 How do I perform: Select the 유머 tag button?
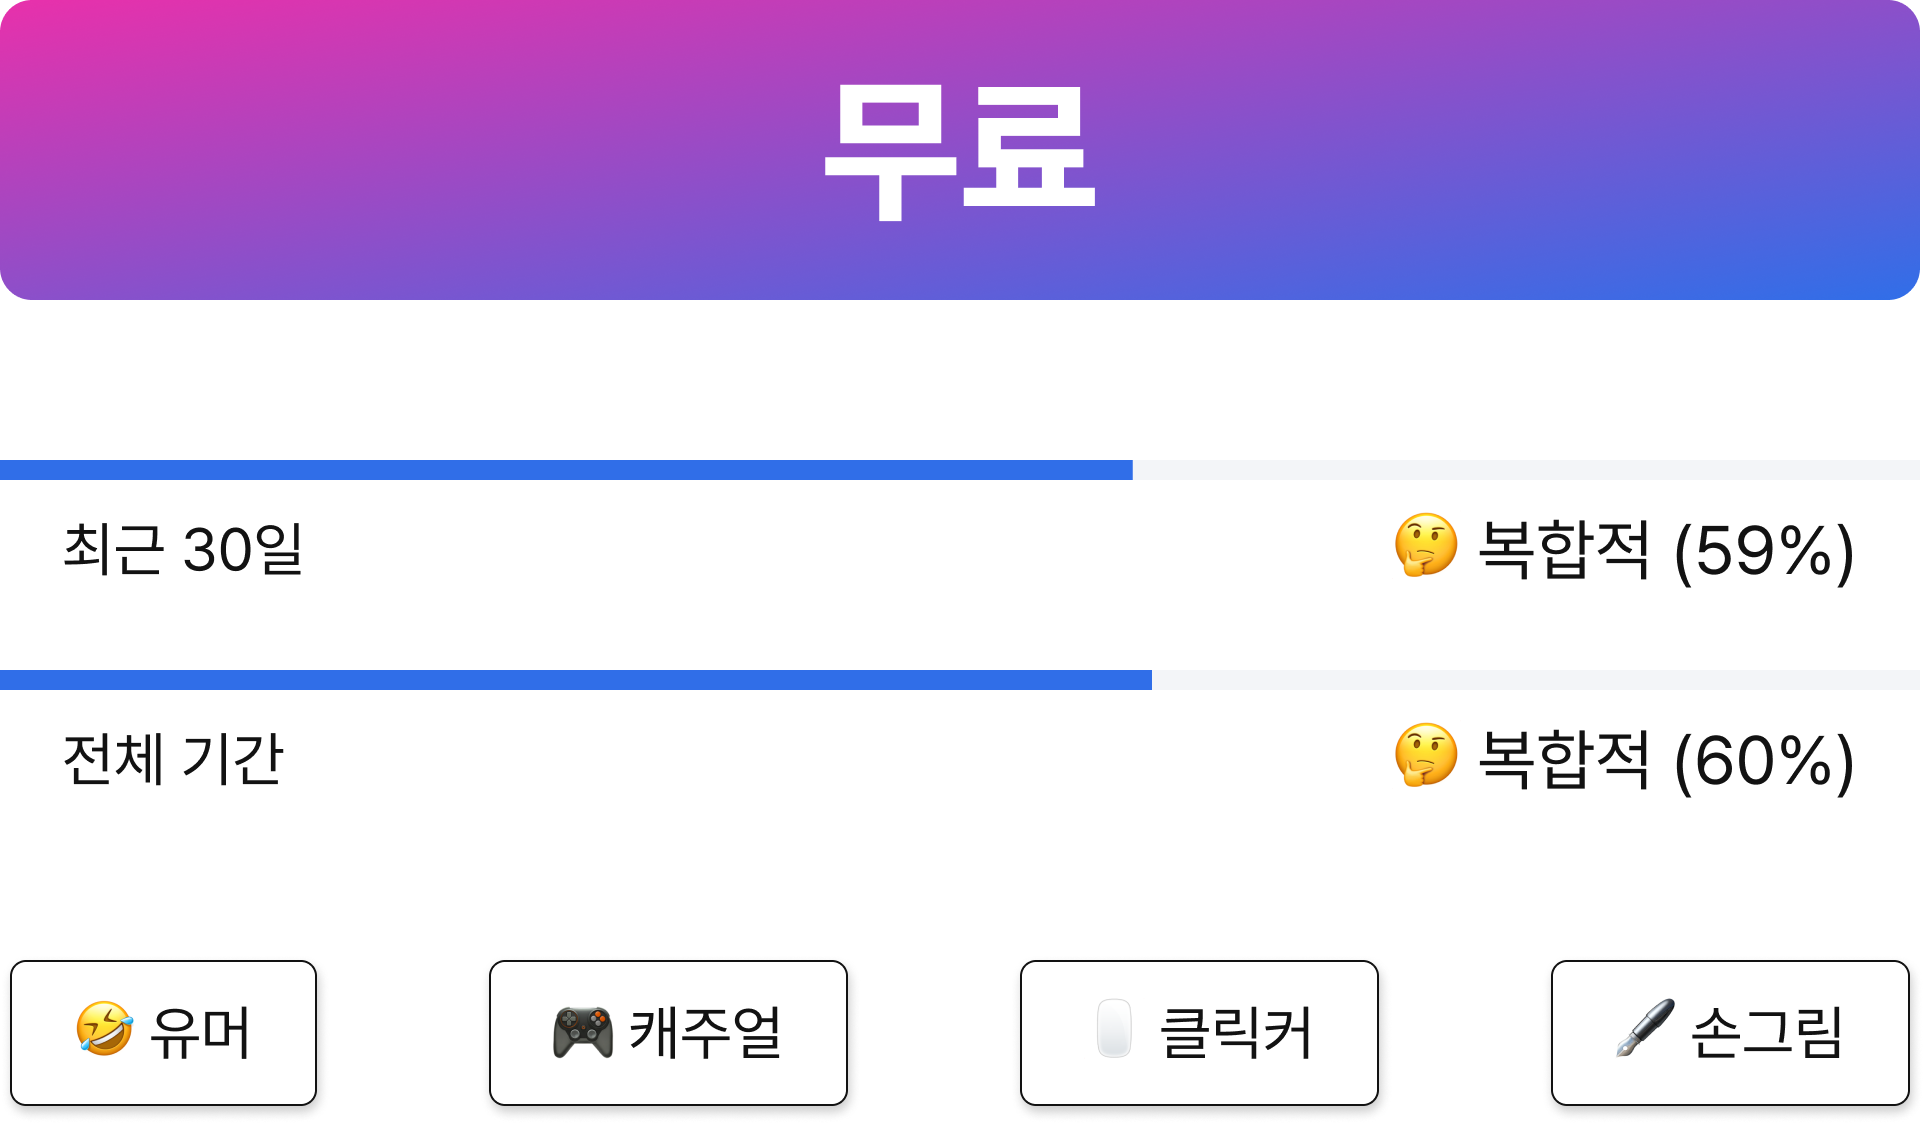[x=163, y=1033]
